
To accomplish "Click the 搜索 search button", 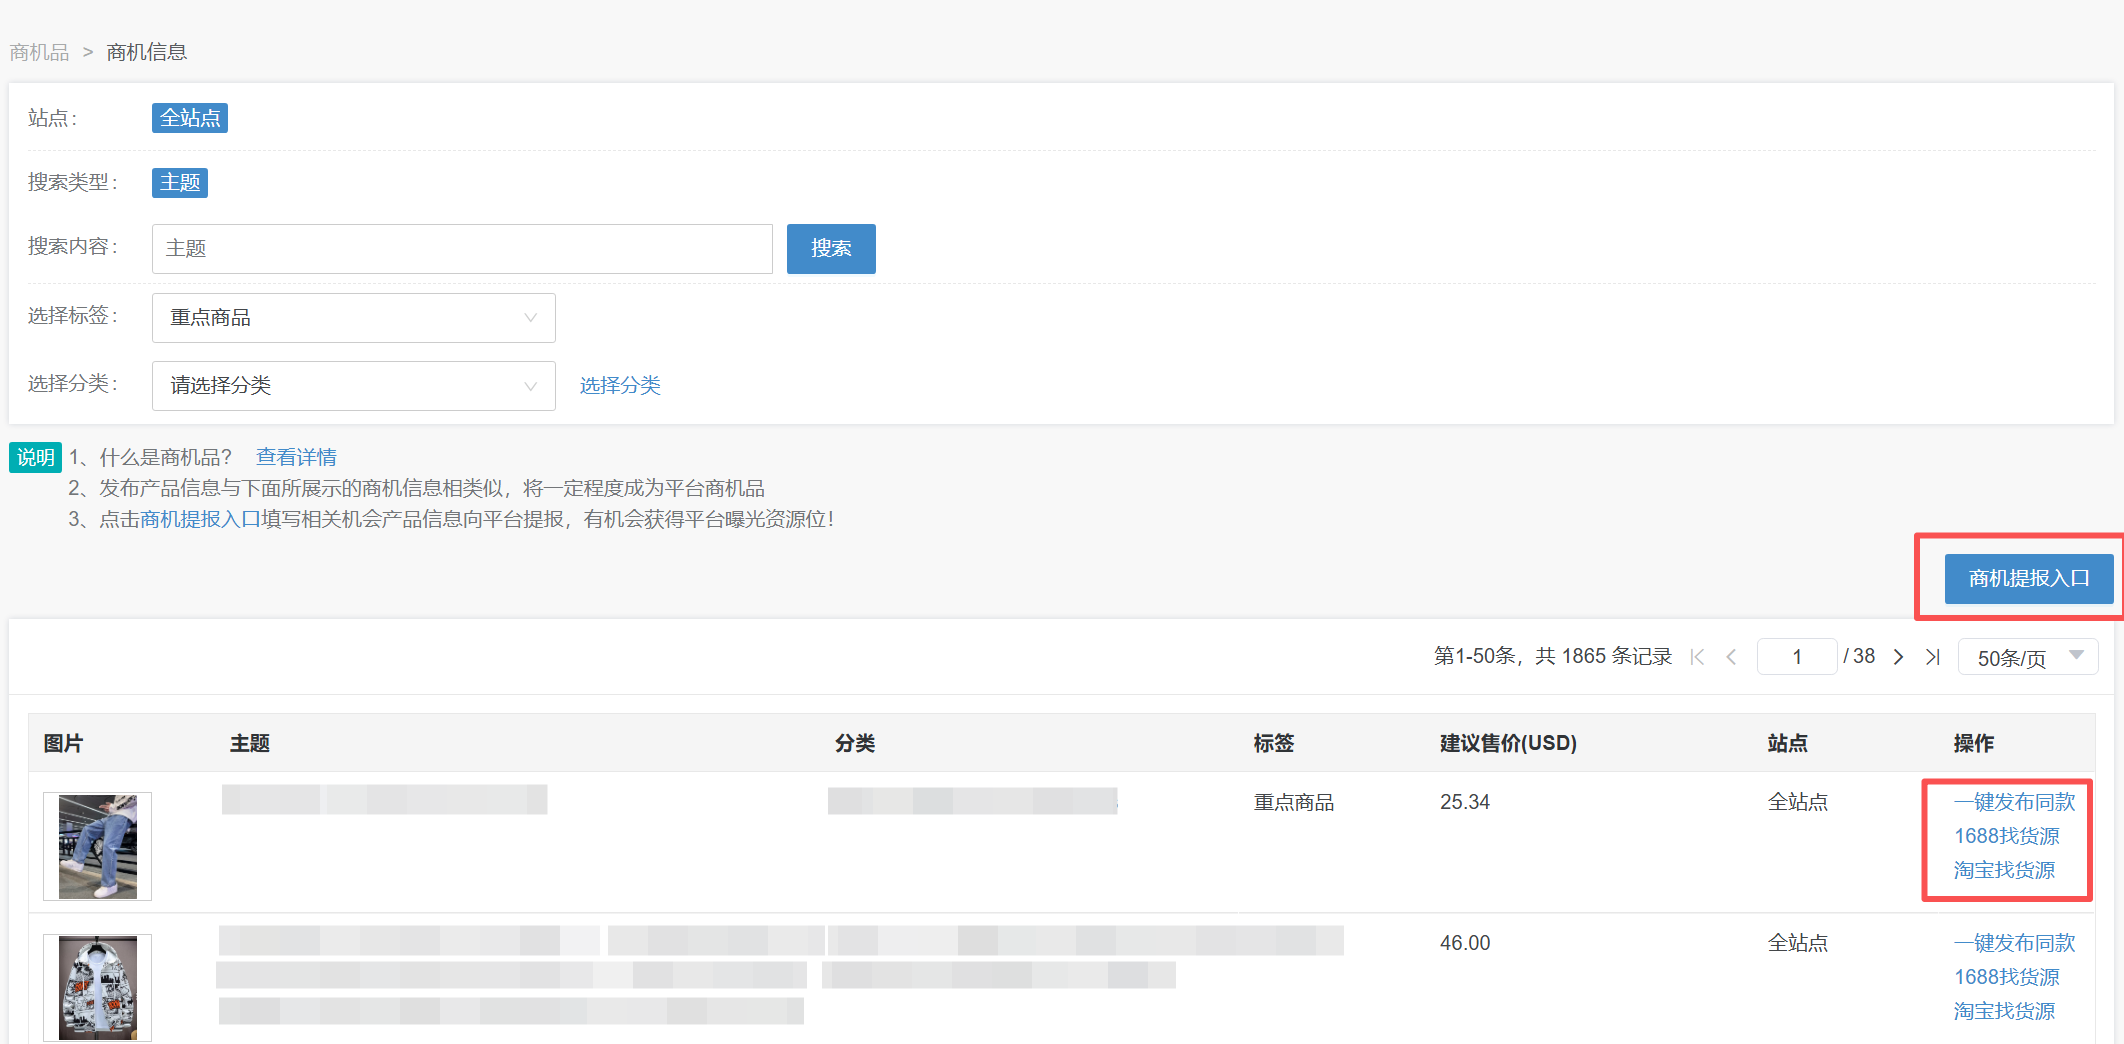I will coord(830,248).
